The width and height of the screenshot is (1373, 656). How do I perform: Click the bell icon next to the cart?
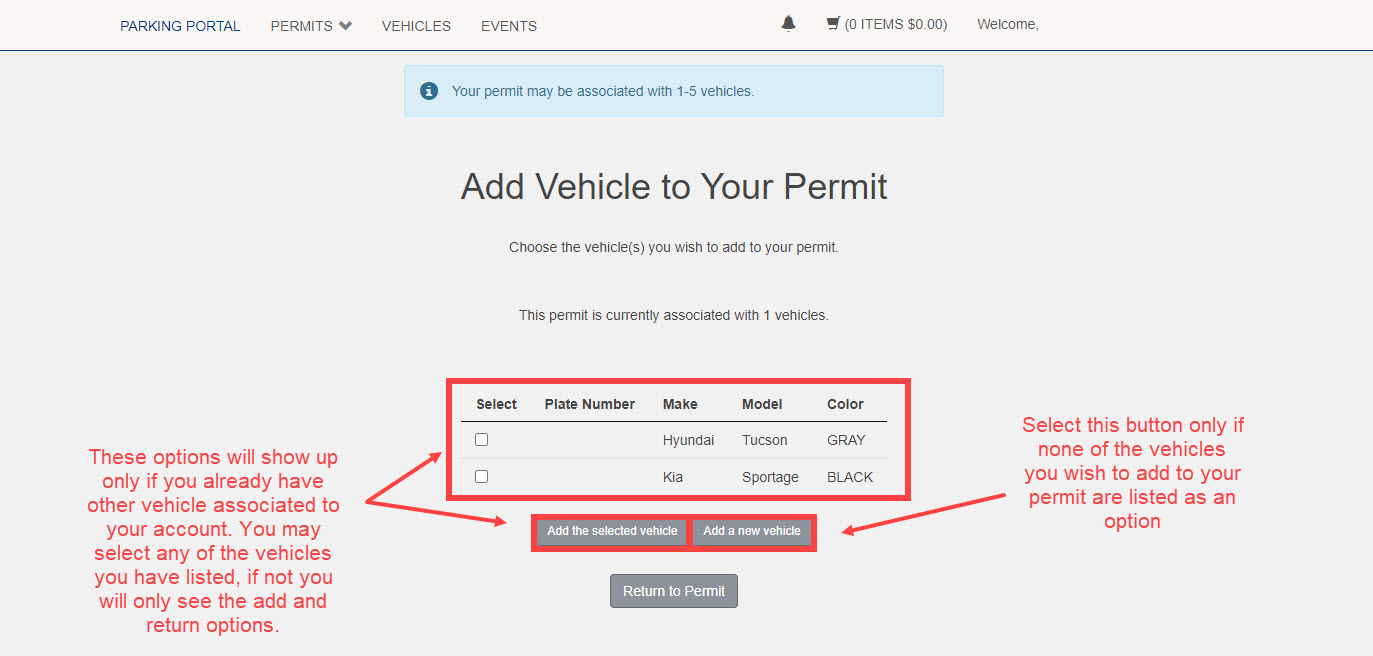click(x=788, y=22)
